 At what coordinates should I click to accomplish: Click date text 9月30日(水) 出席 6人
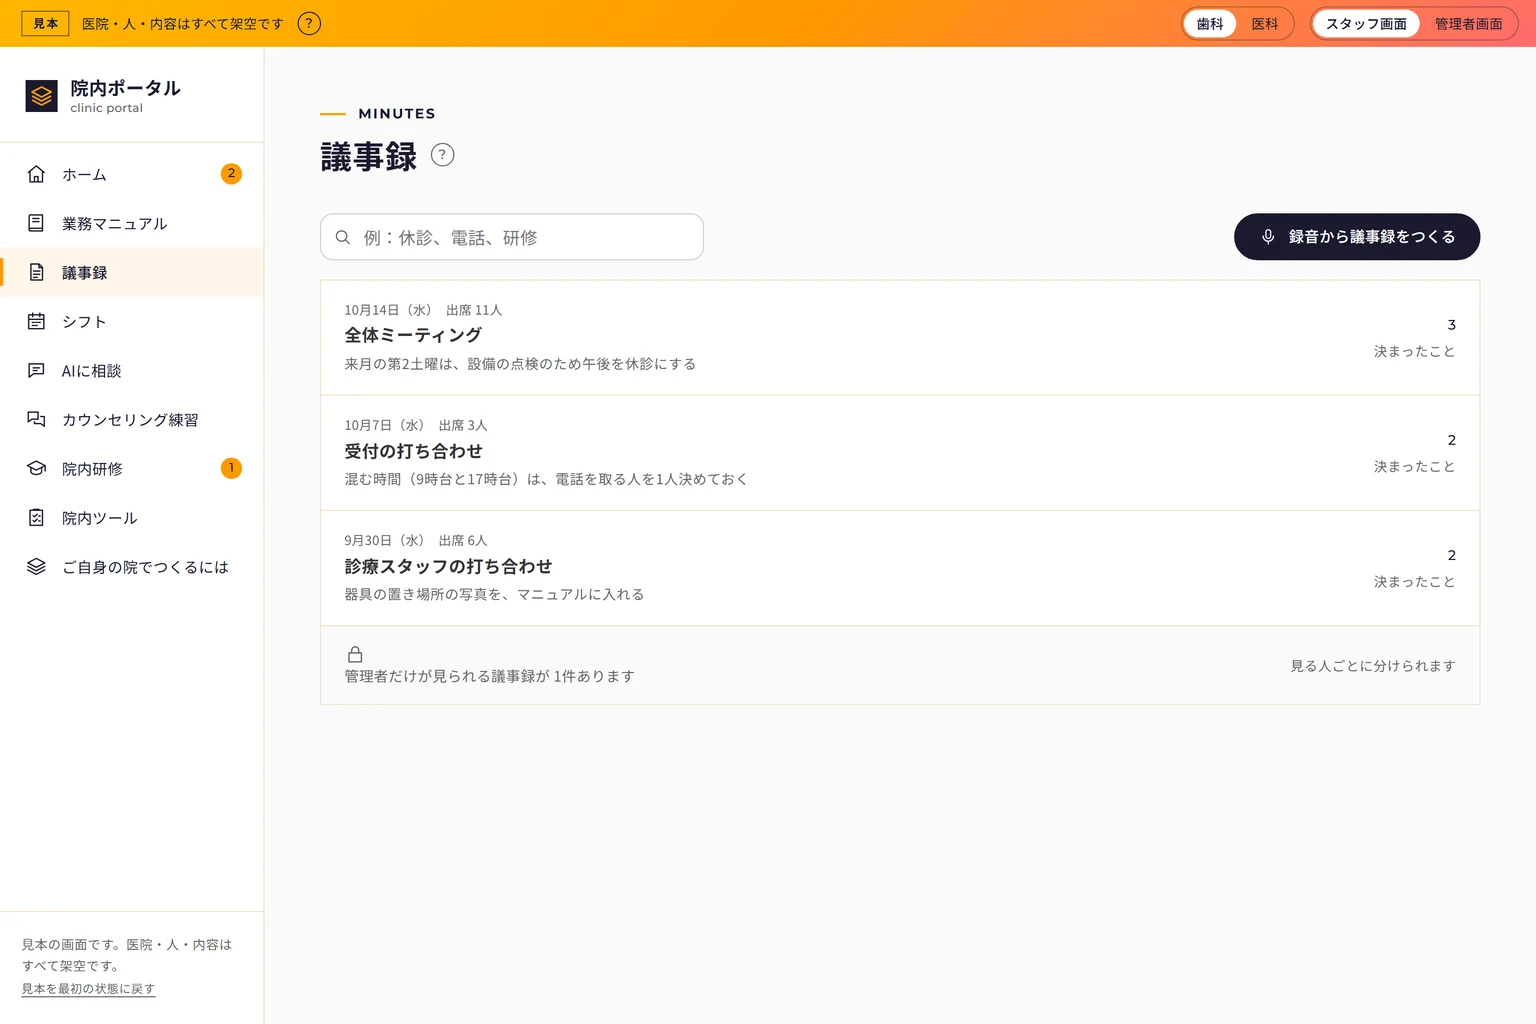click(x=416, y=540)
